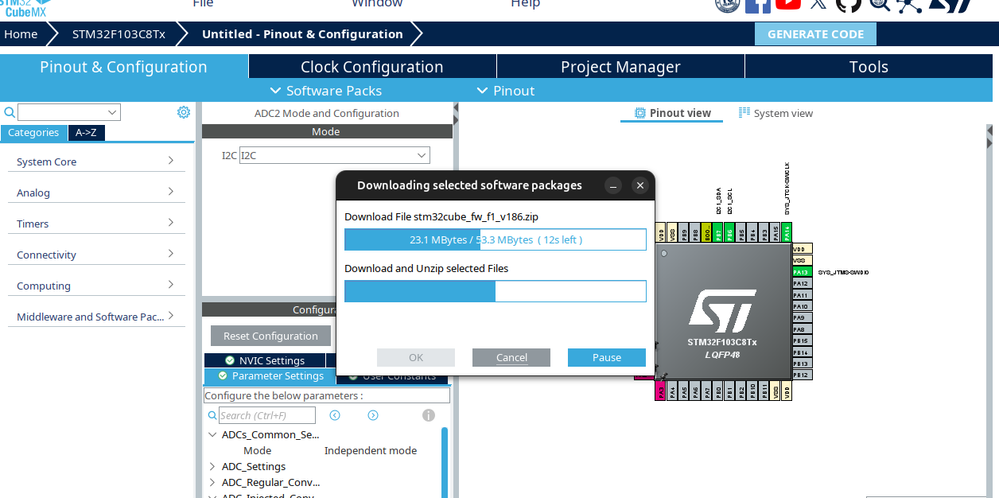The width and height of the screenshot is (999, 498).
Task: Expand the Computing category
Action: coord(96,286)
